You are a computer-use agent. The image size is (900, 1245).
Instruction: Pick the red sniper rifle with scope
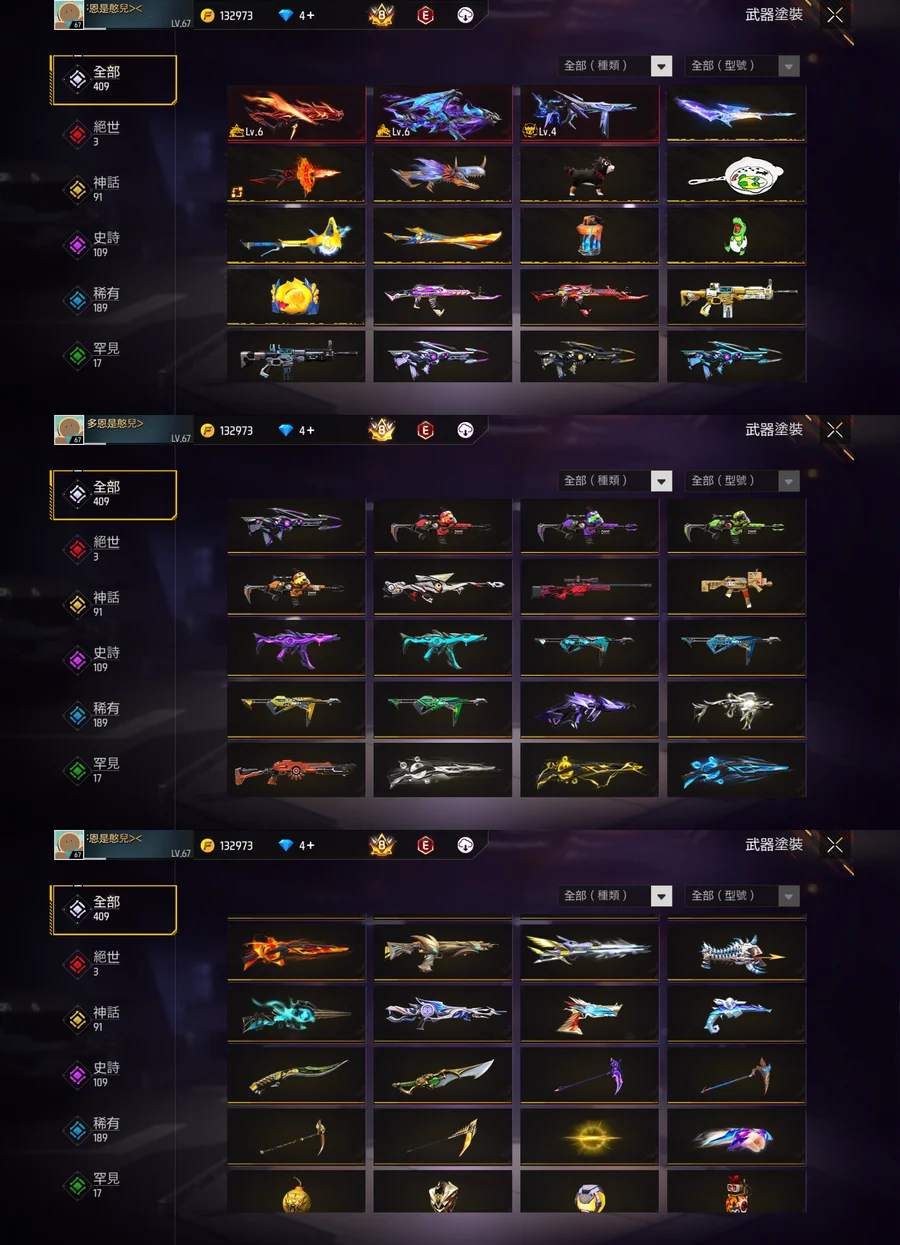(x=589, y=586)
